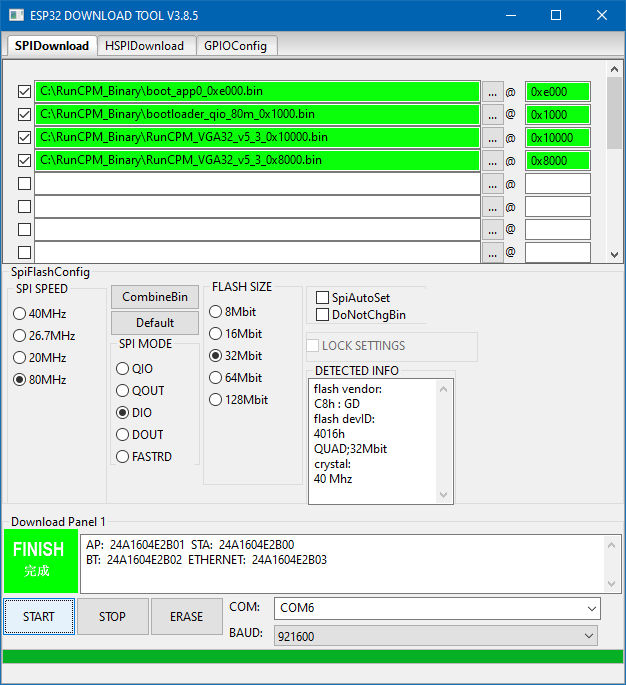
Task: Click the 0x8000 address field
Action: click(557, 161)
